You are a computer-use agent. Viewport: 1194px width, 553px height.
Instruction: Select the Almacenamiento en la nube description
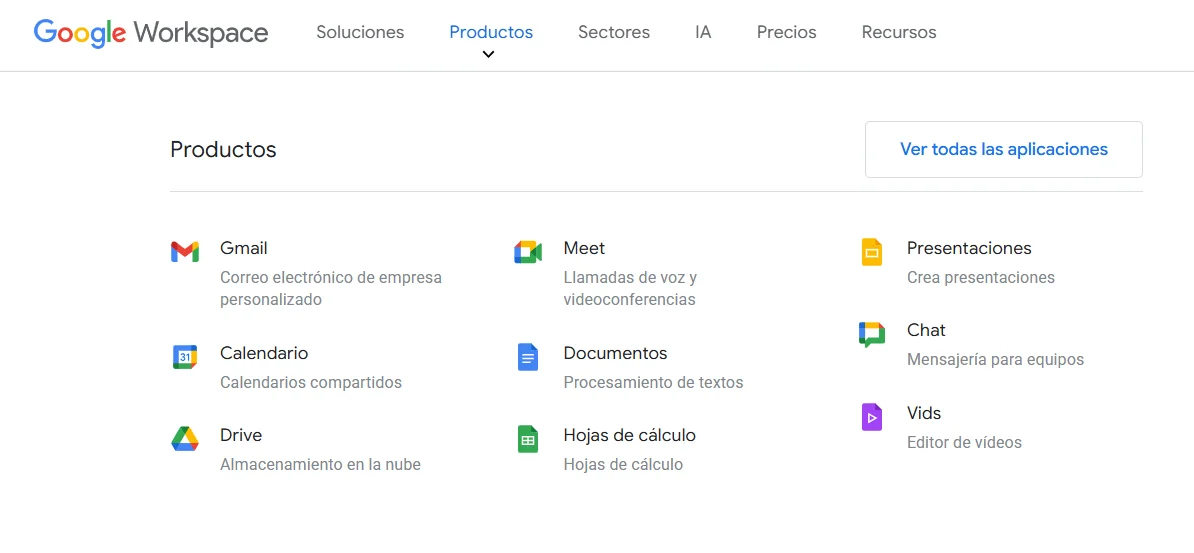coord(320,464)
